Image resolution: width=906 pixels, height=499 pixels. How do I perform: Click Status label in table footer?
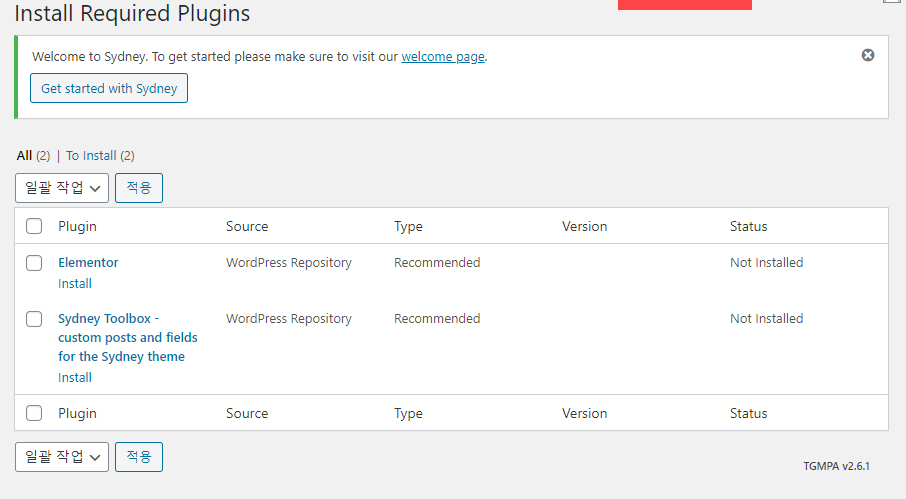click(749, 414)
